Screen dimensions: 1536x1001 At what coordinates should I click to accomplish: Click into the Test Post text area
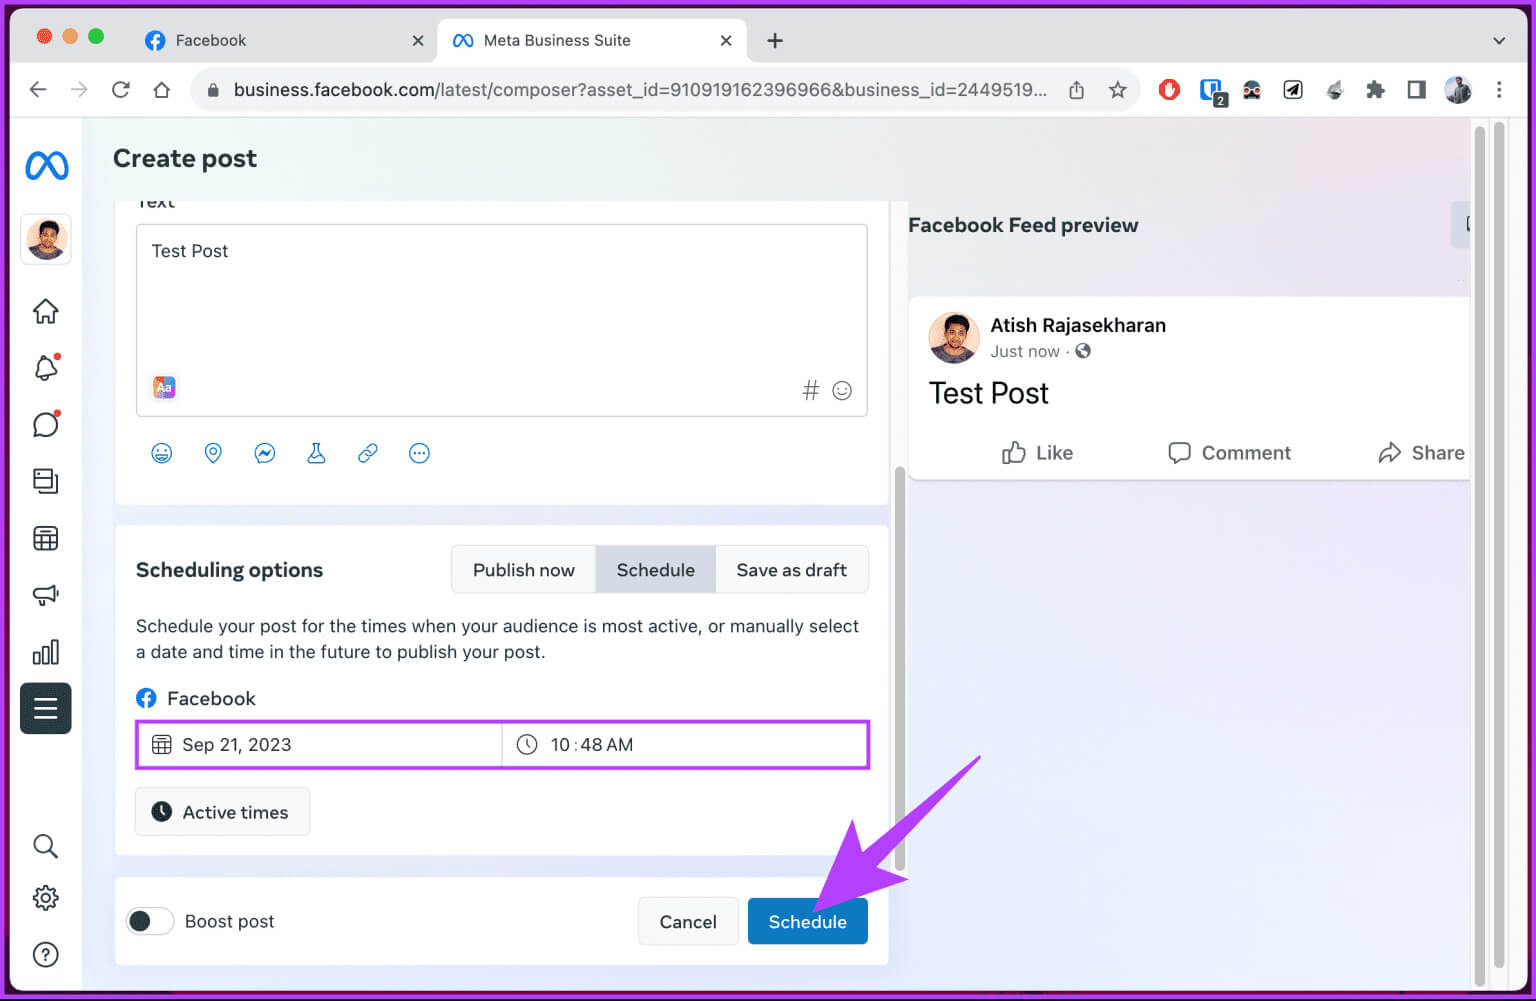[501, 320]
